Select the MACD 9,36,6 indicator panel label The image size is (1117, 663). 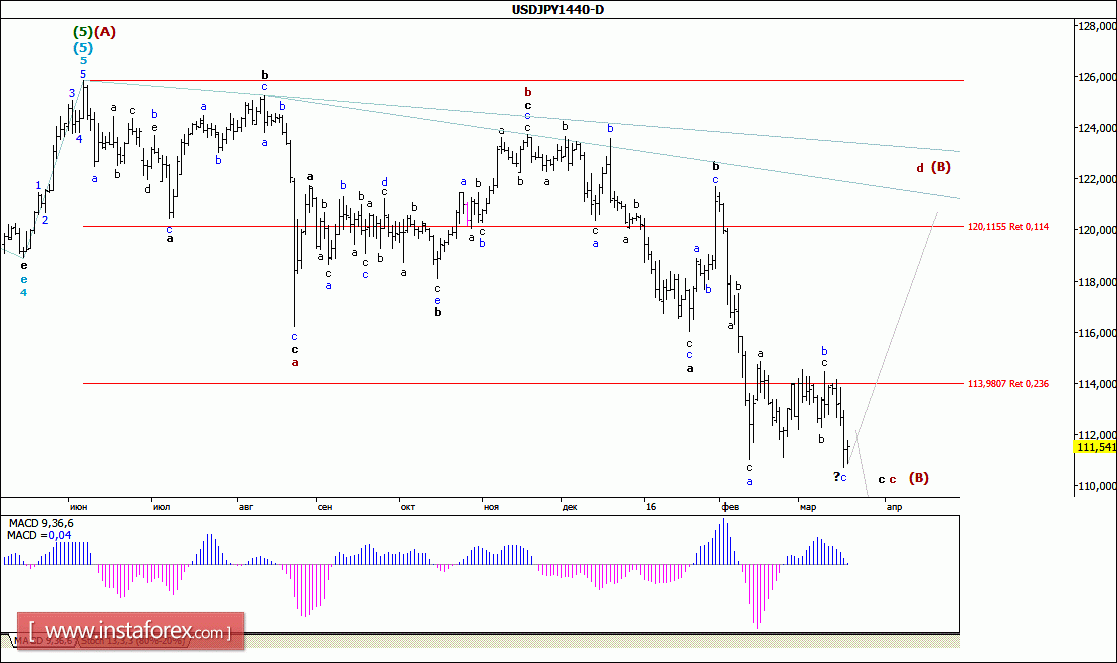pyautogui.click(x=41, y=523)
